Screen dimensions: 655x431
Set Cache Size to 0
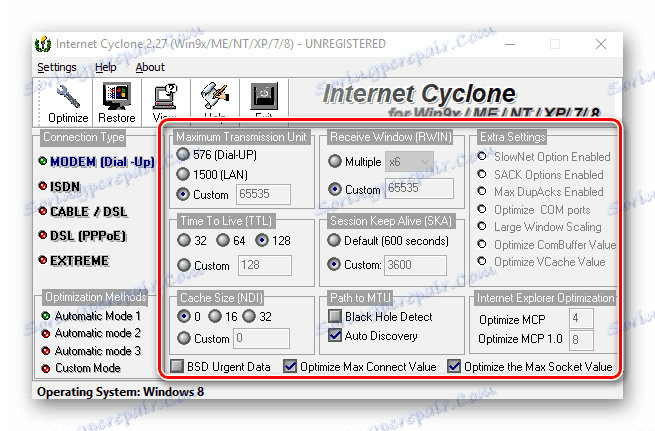184,316
